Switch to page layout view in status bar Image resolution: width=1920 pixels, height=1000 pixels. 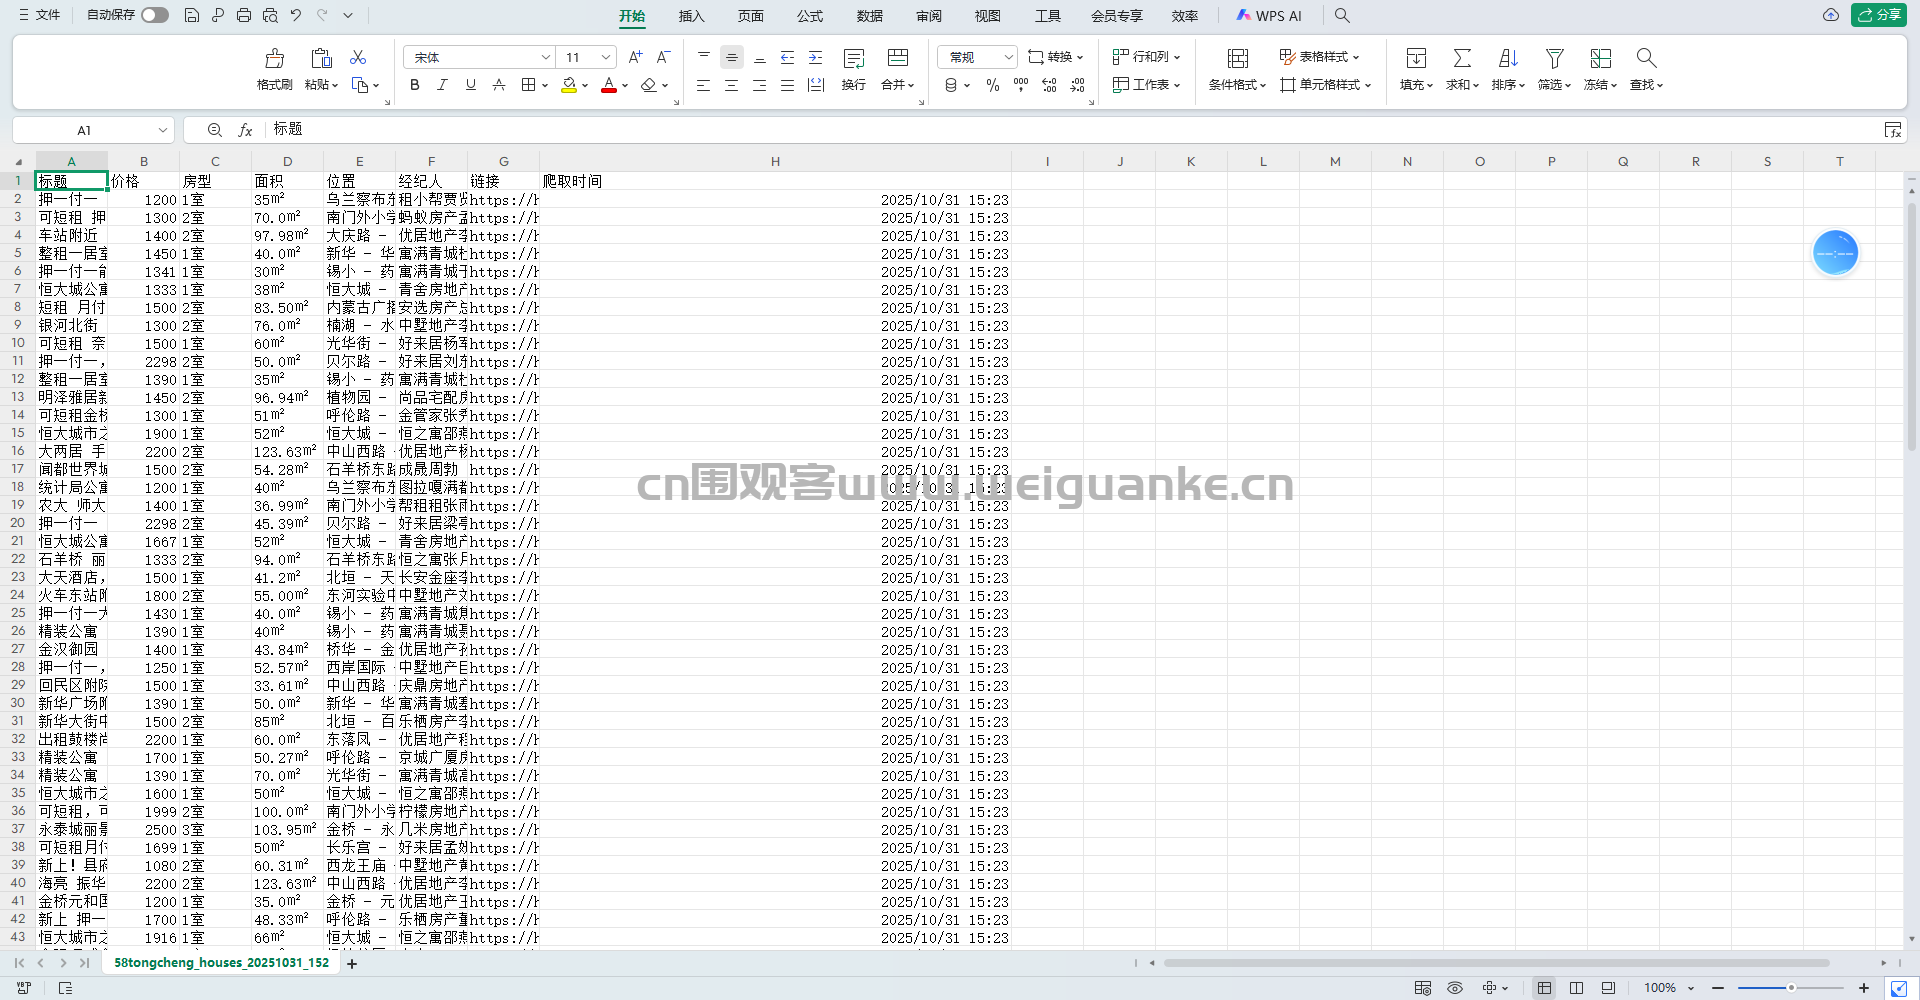click(1576, 988)
